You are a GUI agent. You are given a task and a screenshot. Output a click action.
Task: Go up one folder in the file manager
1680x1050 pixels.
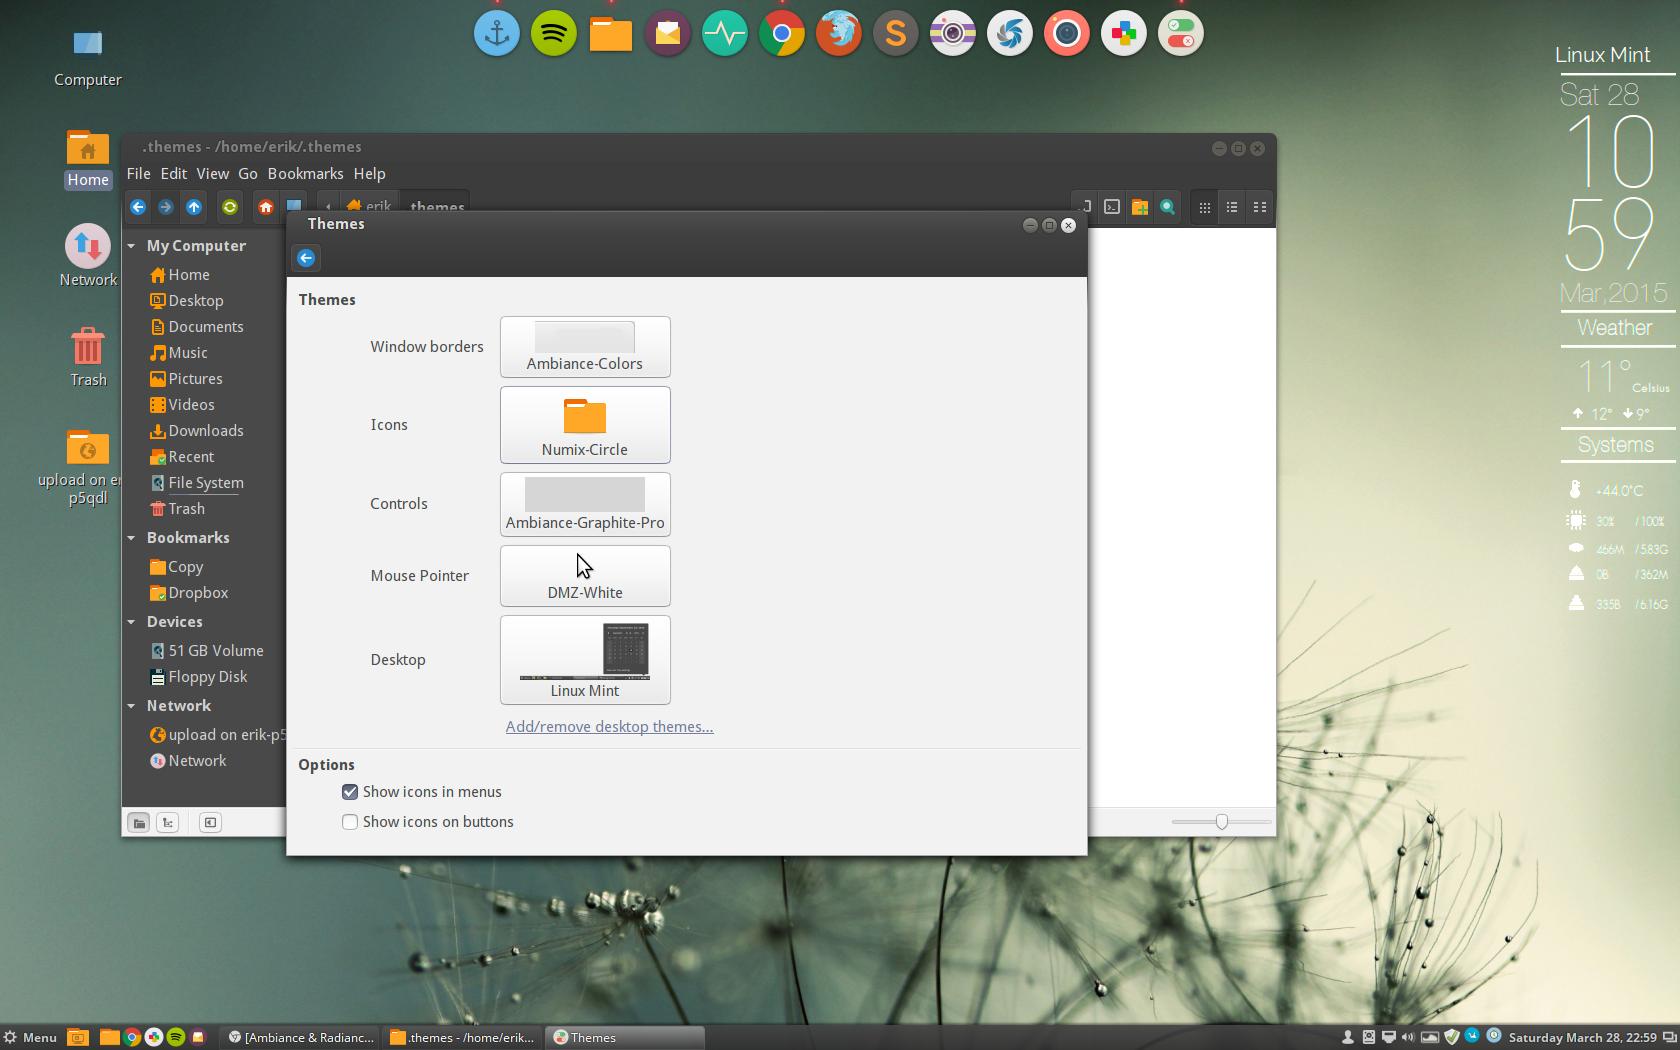tap(194, 207)
